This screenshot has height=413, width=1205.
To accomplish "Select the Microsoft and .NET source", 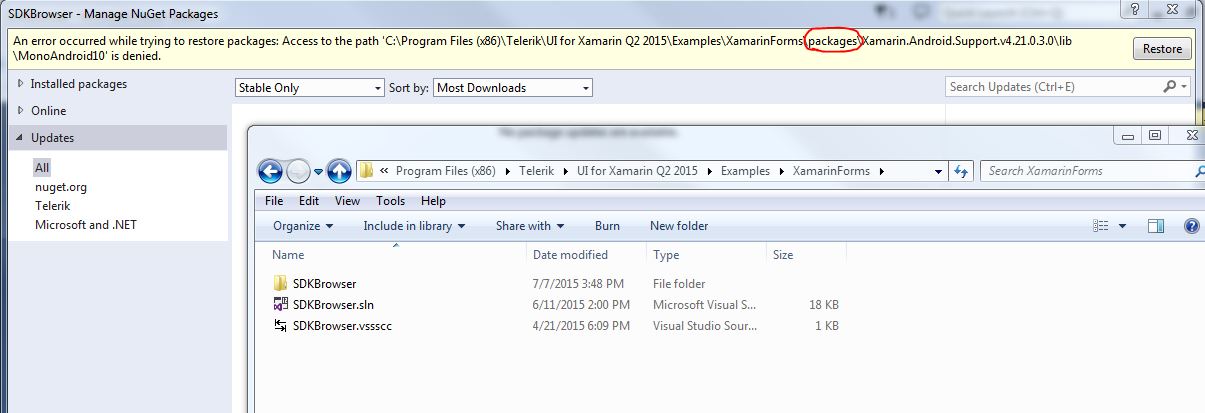I will [x=86, y=225].
